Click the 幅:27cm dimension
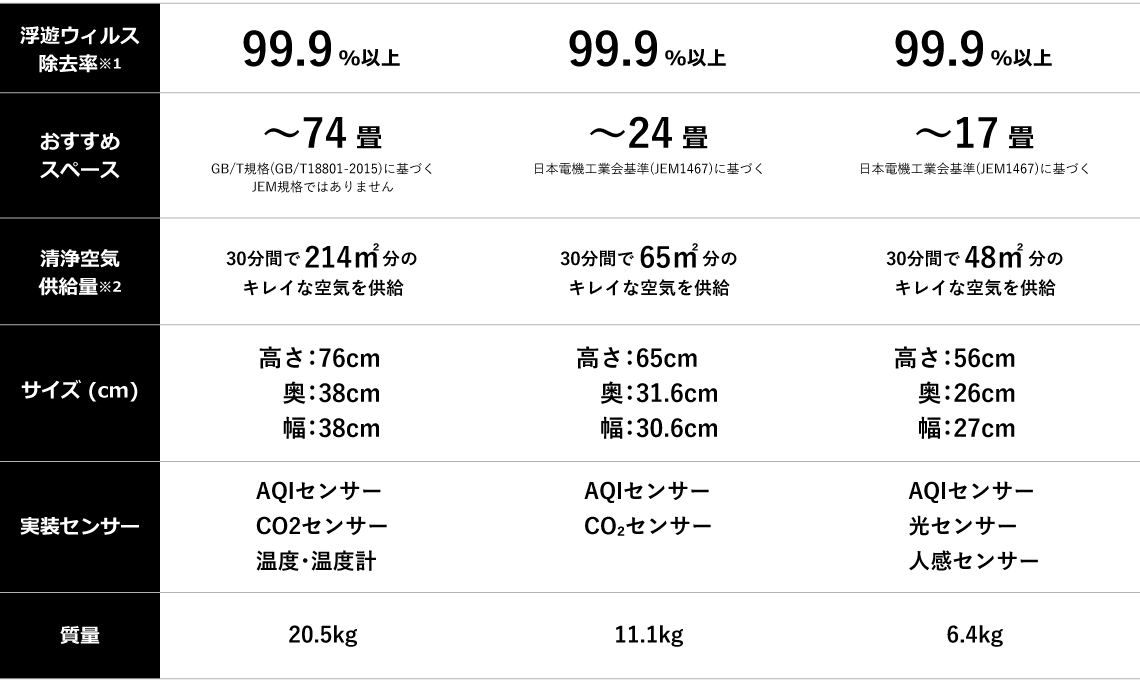1140x680 pixels. pos(966,429)
